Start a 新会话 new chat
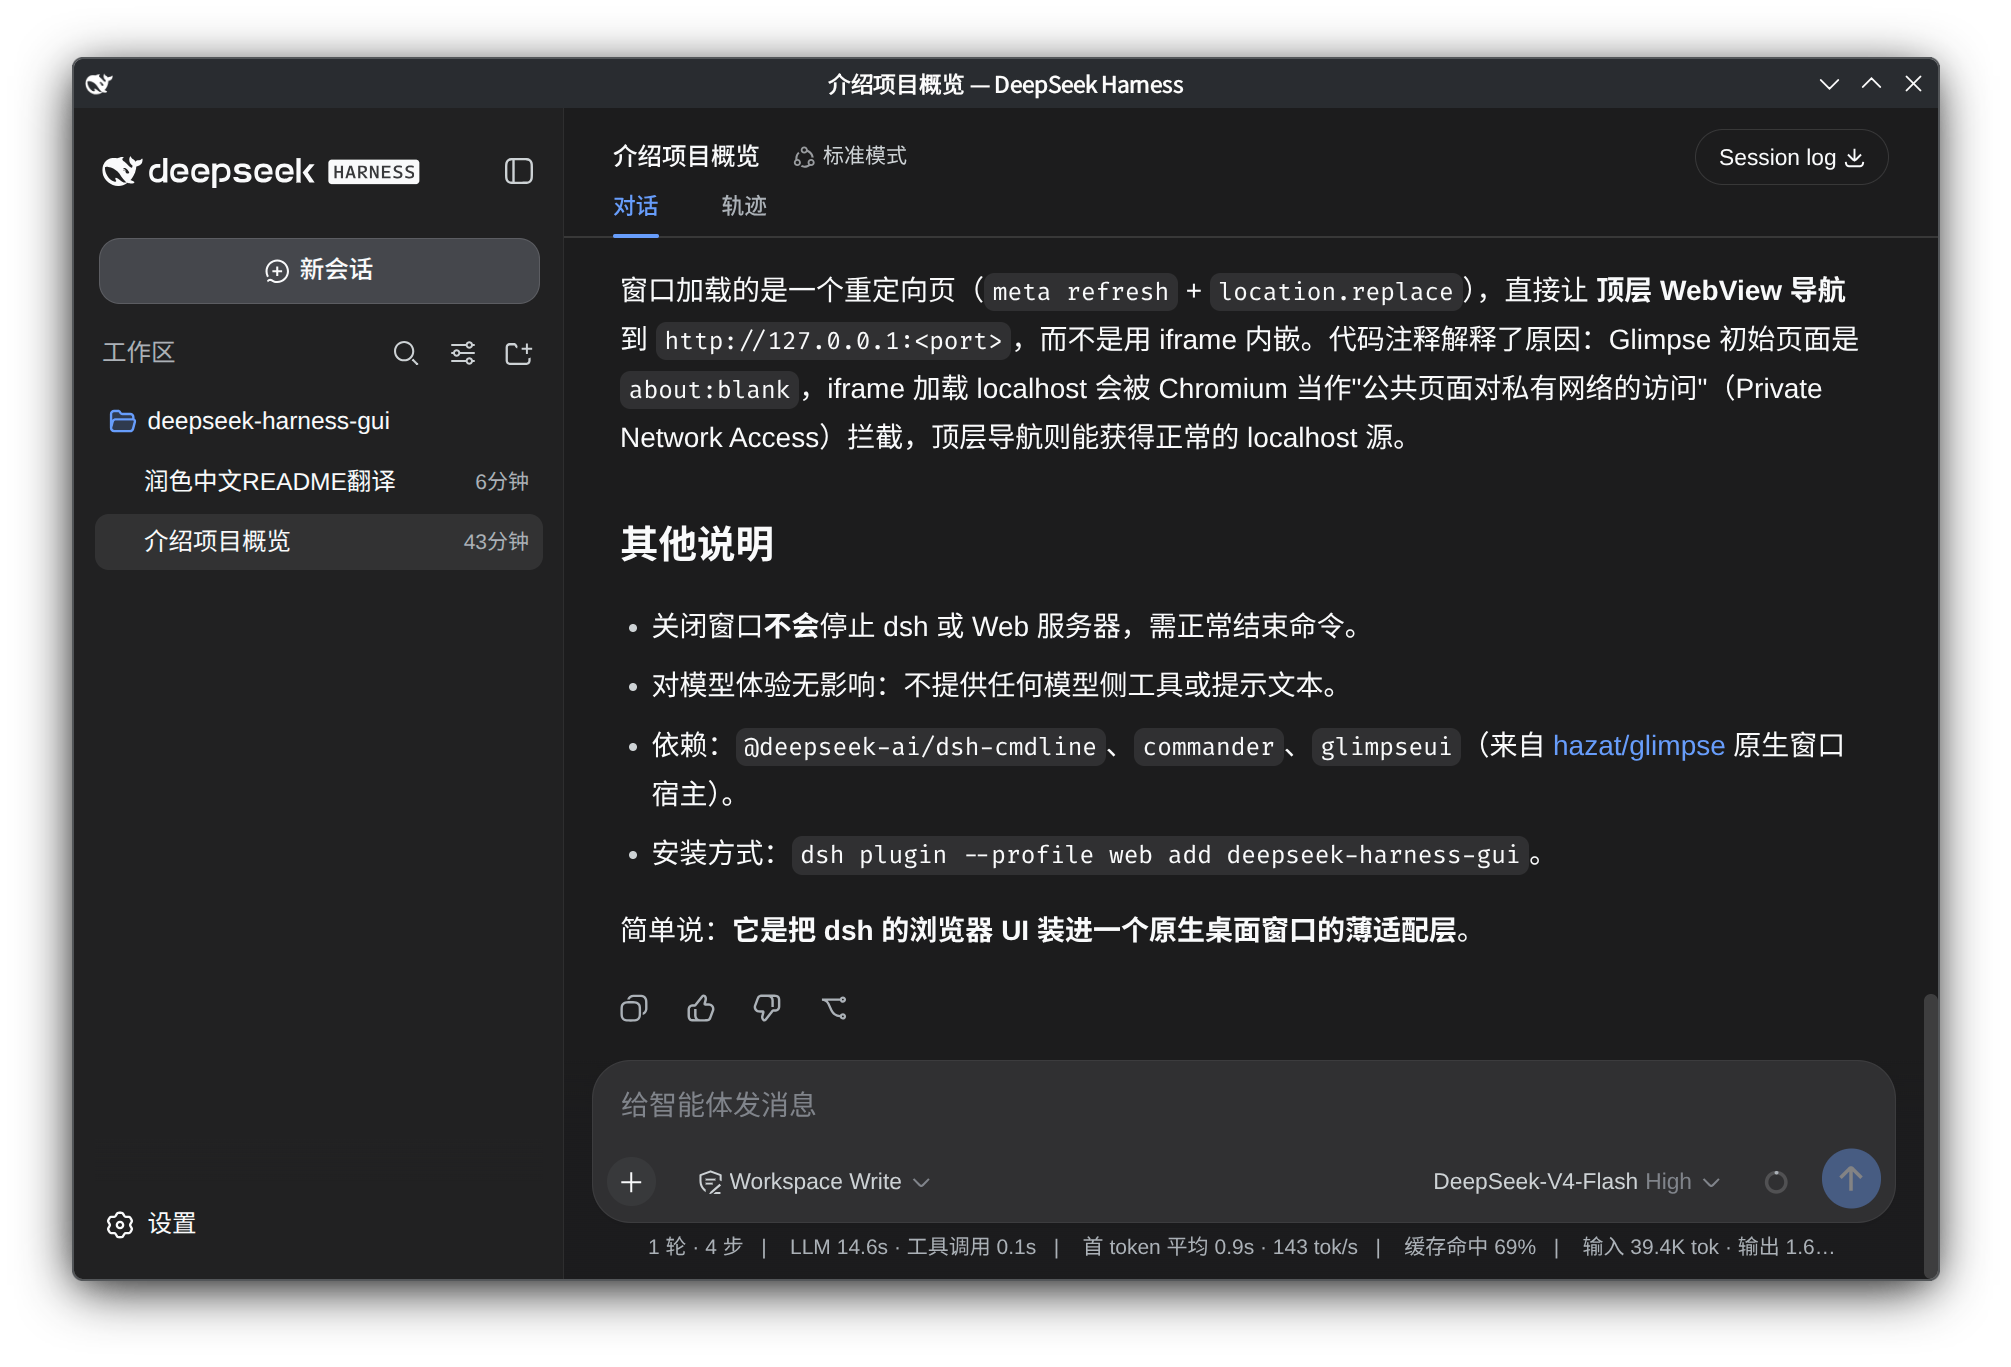The width and height of the screenshot is (2011, 1367). (319, 271)
